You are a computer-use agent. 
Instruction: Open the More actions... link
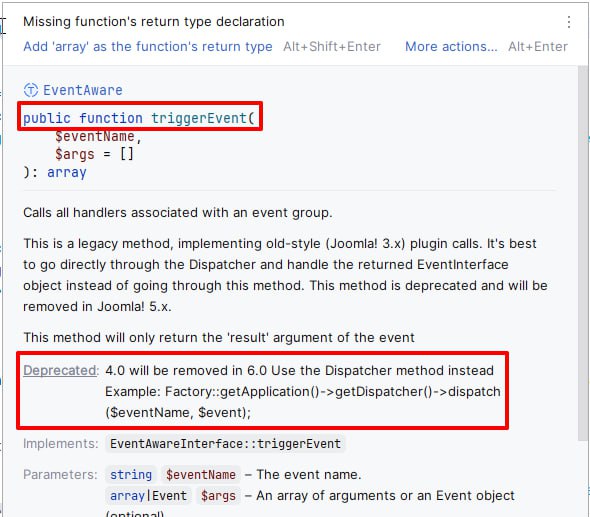451,47
